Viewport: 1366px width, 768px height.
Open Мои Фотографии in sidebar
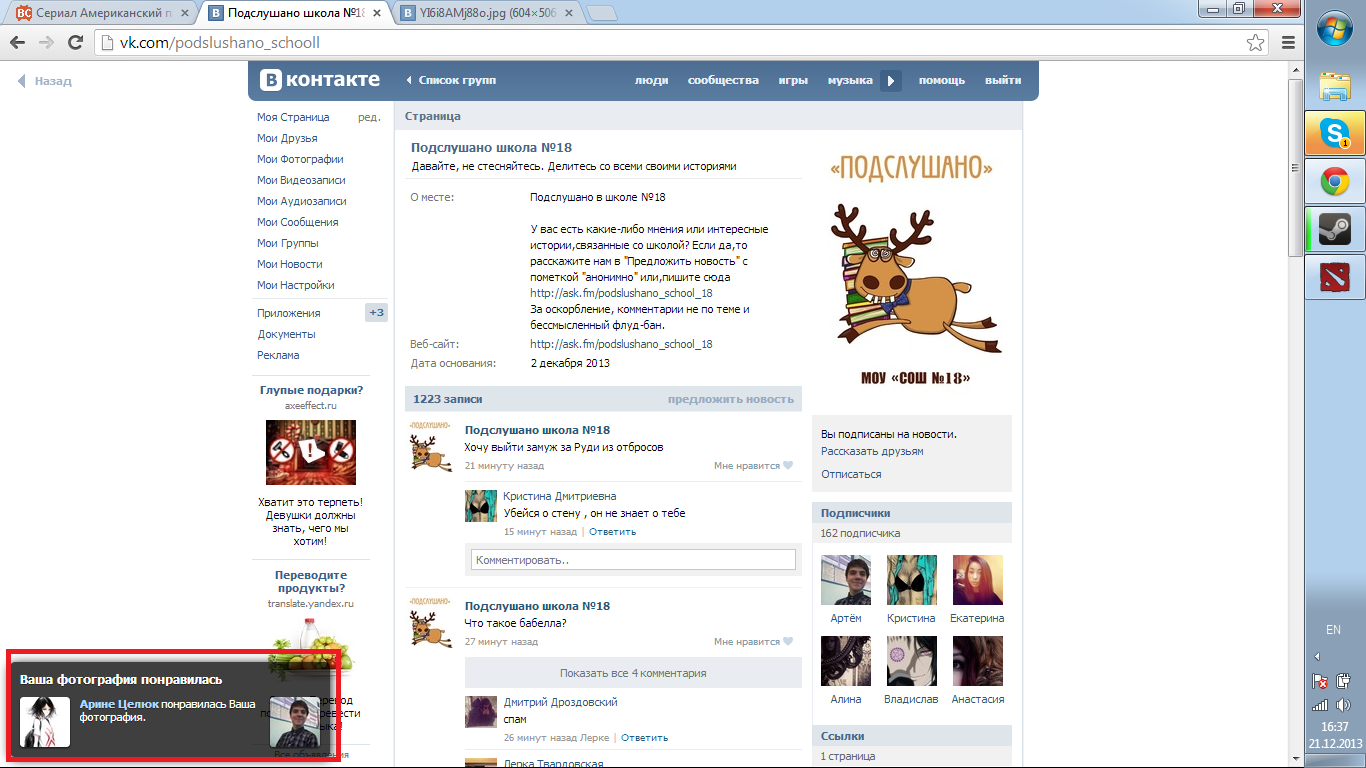click(x=300, y=159)
